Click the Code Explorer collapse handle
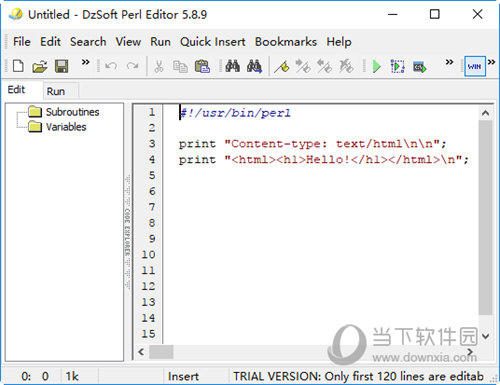 pos(128,232)
